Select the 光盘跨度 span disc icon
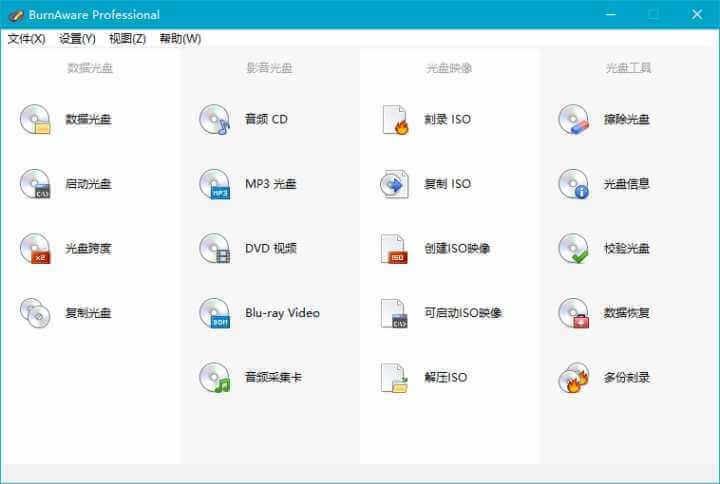The width and height of the screenshot is (720, 484). tap(35, 248)
